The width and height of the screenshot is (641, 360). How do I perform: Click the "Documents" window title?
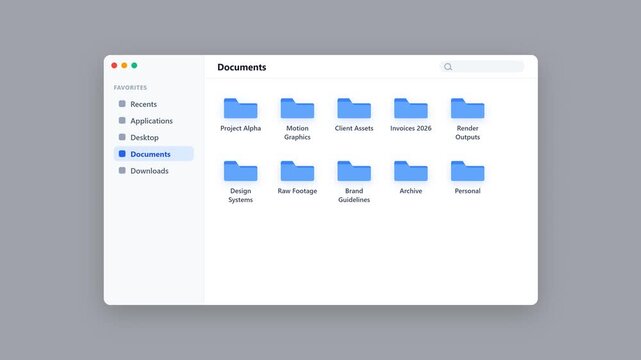pyautogui.click(x=242, y=67)
